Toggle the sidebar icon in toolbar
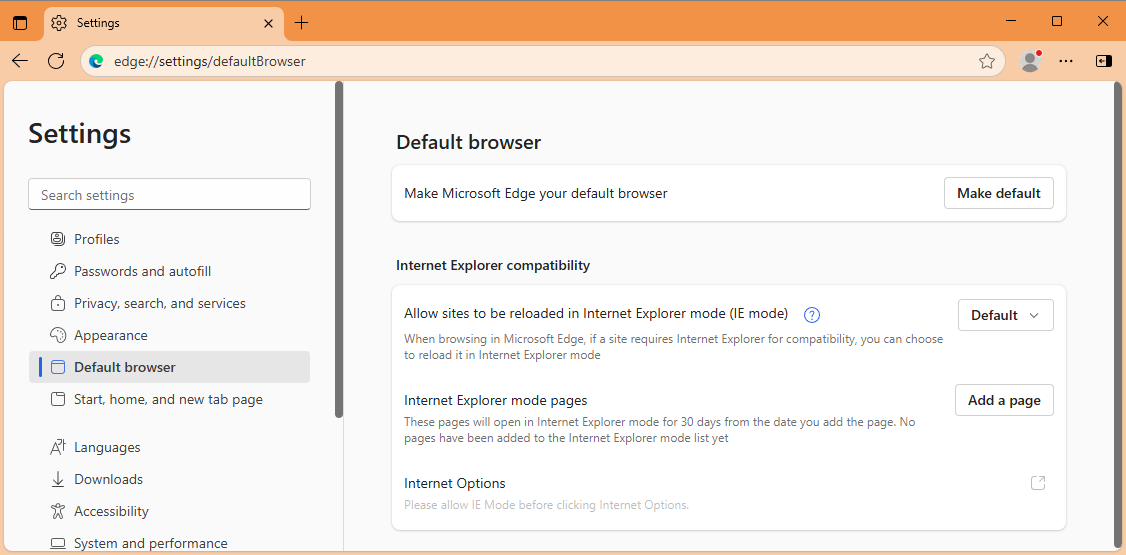1126x555 pixels. pyautogui.click(x=1103, y=61)
